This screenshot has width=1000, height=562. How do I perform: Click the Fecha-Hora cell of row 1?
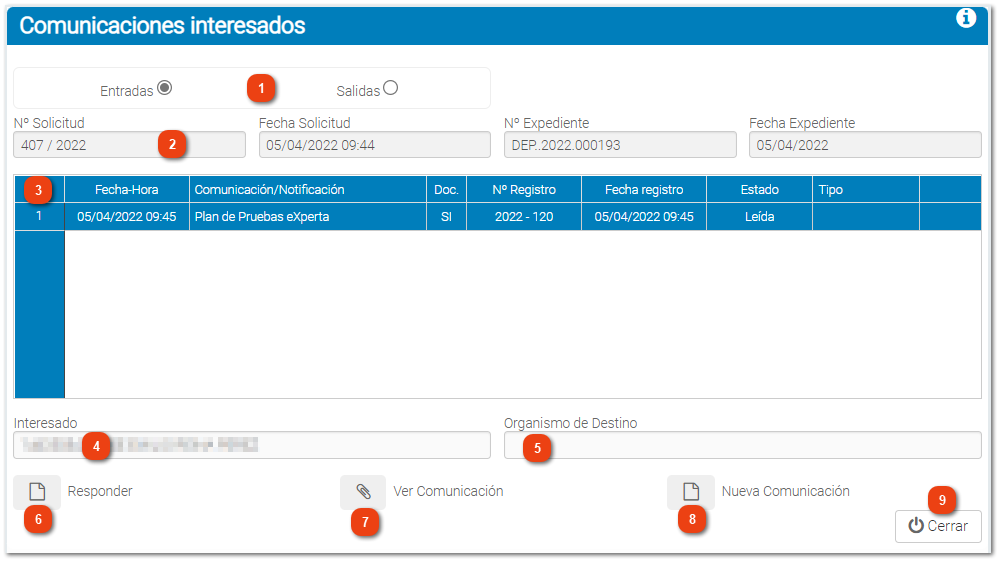coord(127,217)
